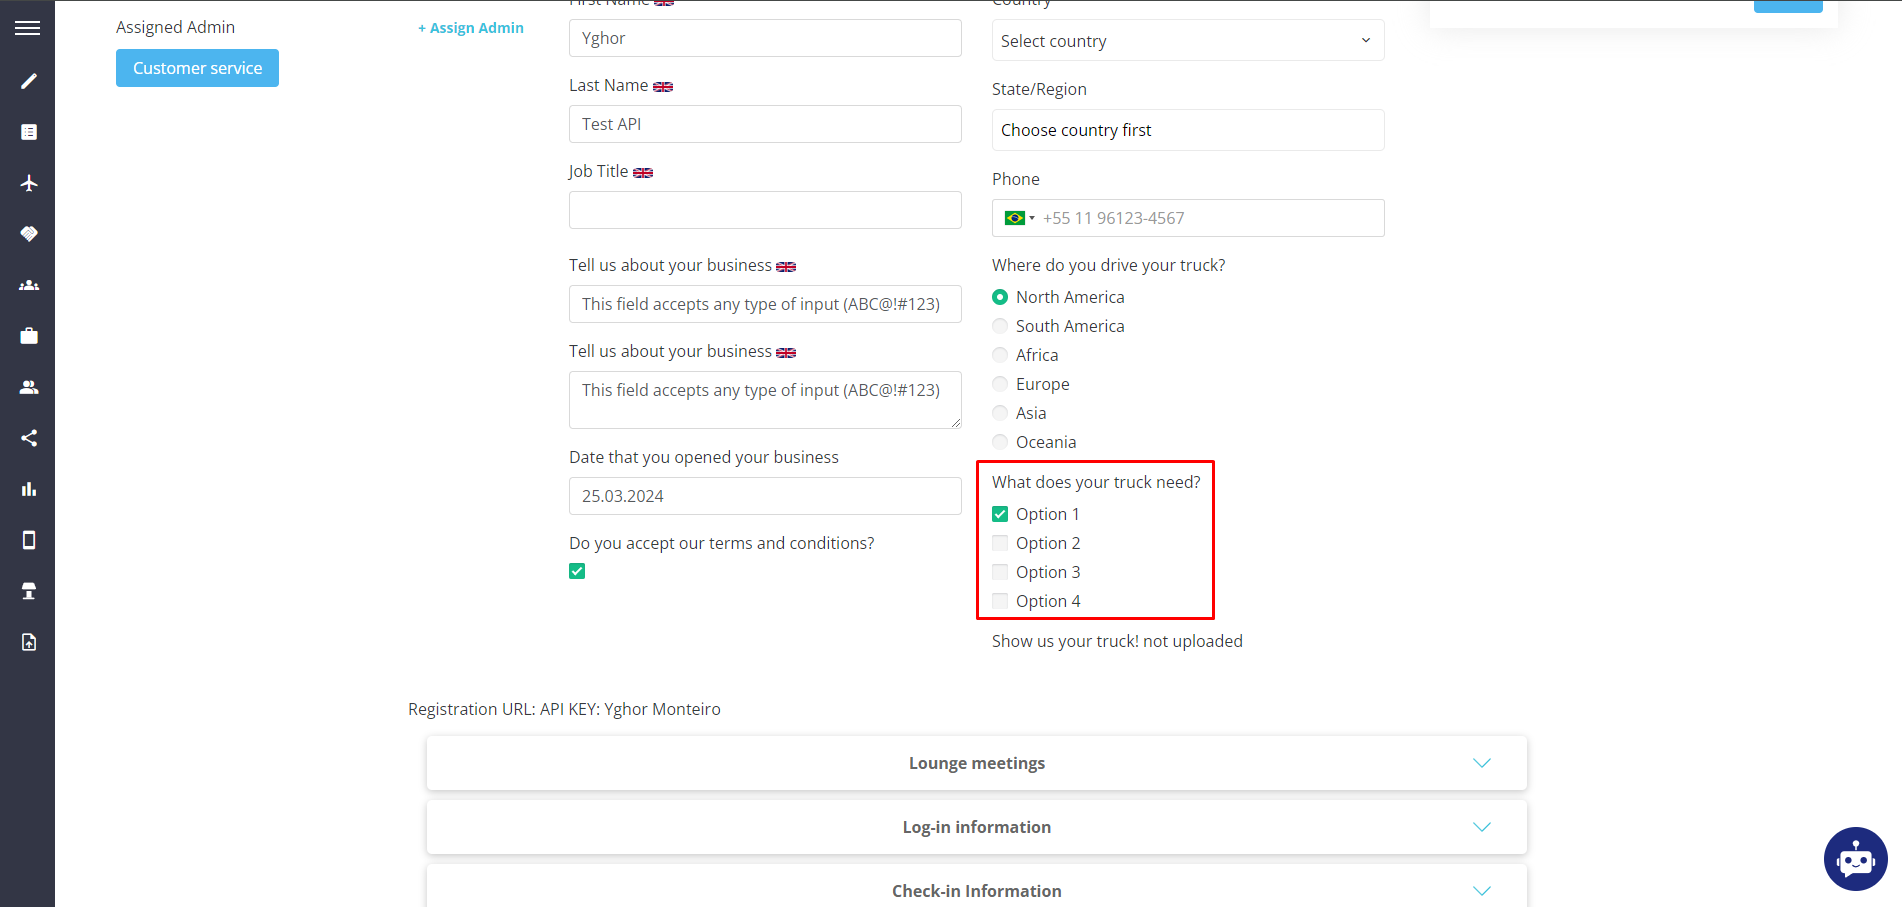
Task: Select the attendees group icon
Action: (28, 285)
